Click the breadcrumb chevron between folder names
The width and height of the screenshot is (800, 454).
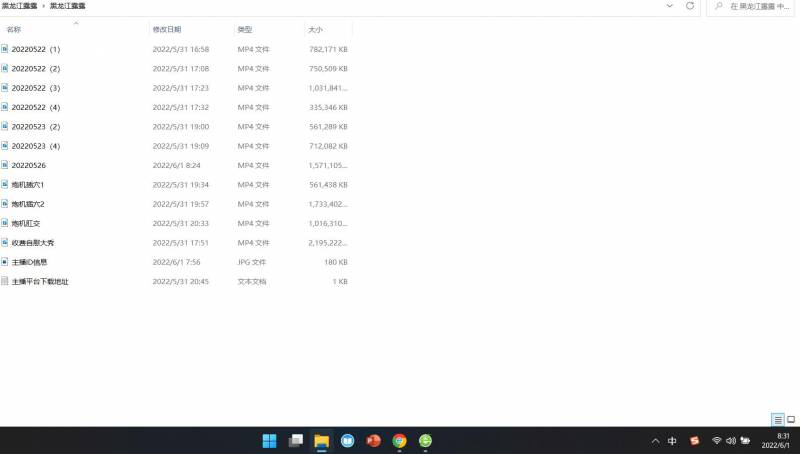pos(44,6)
